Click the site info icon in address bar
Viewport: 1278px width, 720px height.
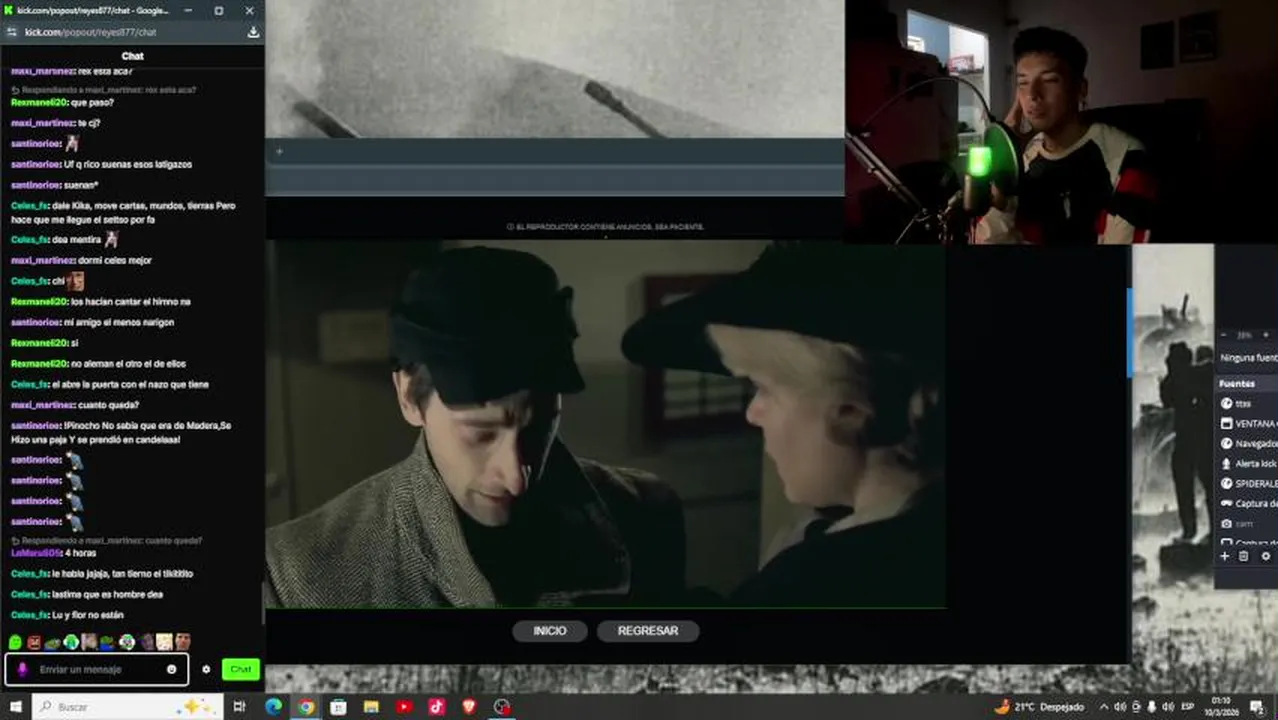(x=12, y=32)
